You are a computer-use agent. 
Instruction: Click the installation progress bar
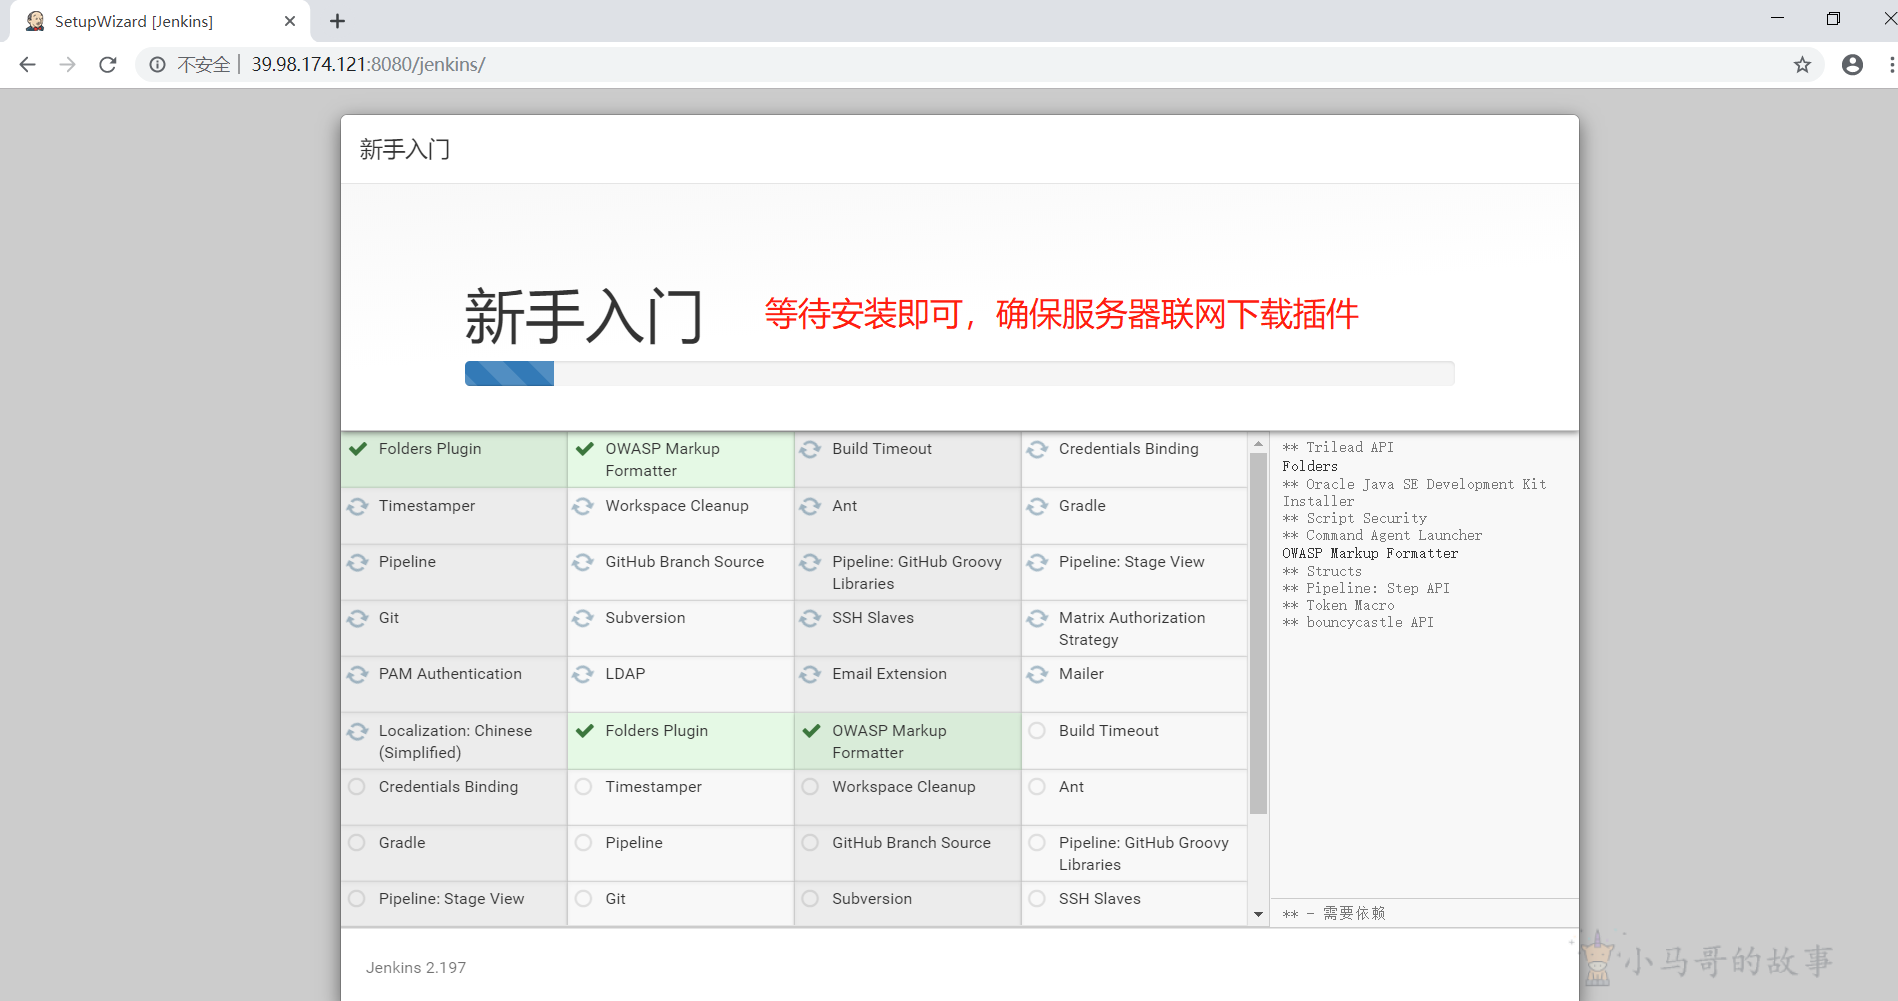click(959, 373)
